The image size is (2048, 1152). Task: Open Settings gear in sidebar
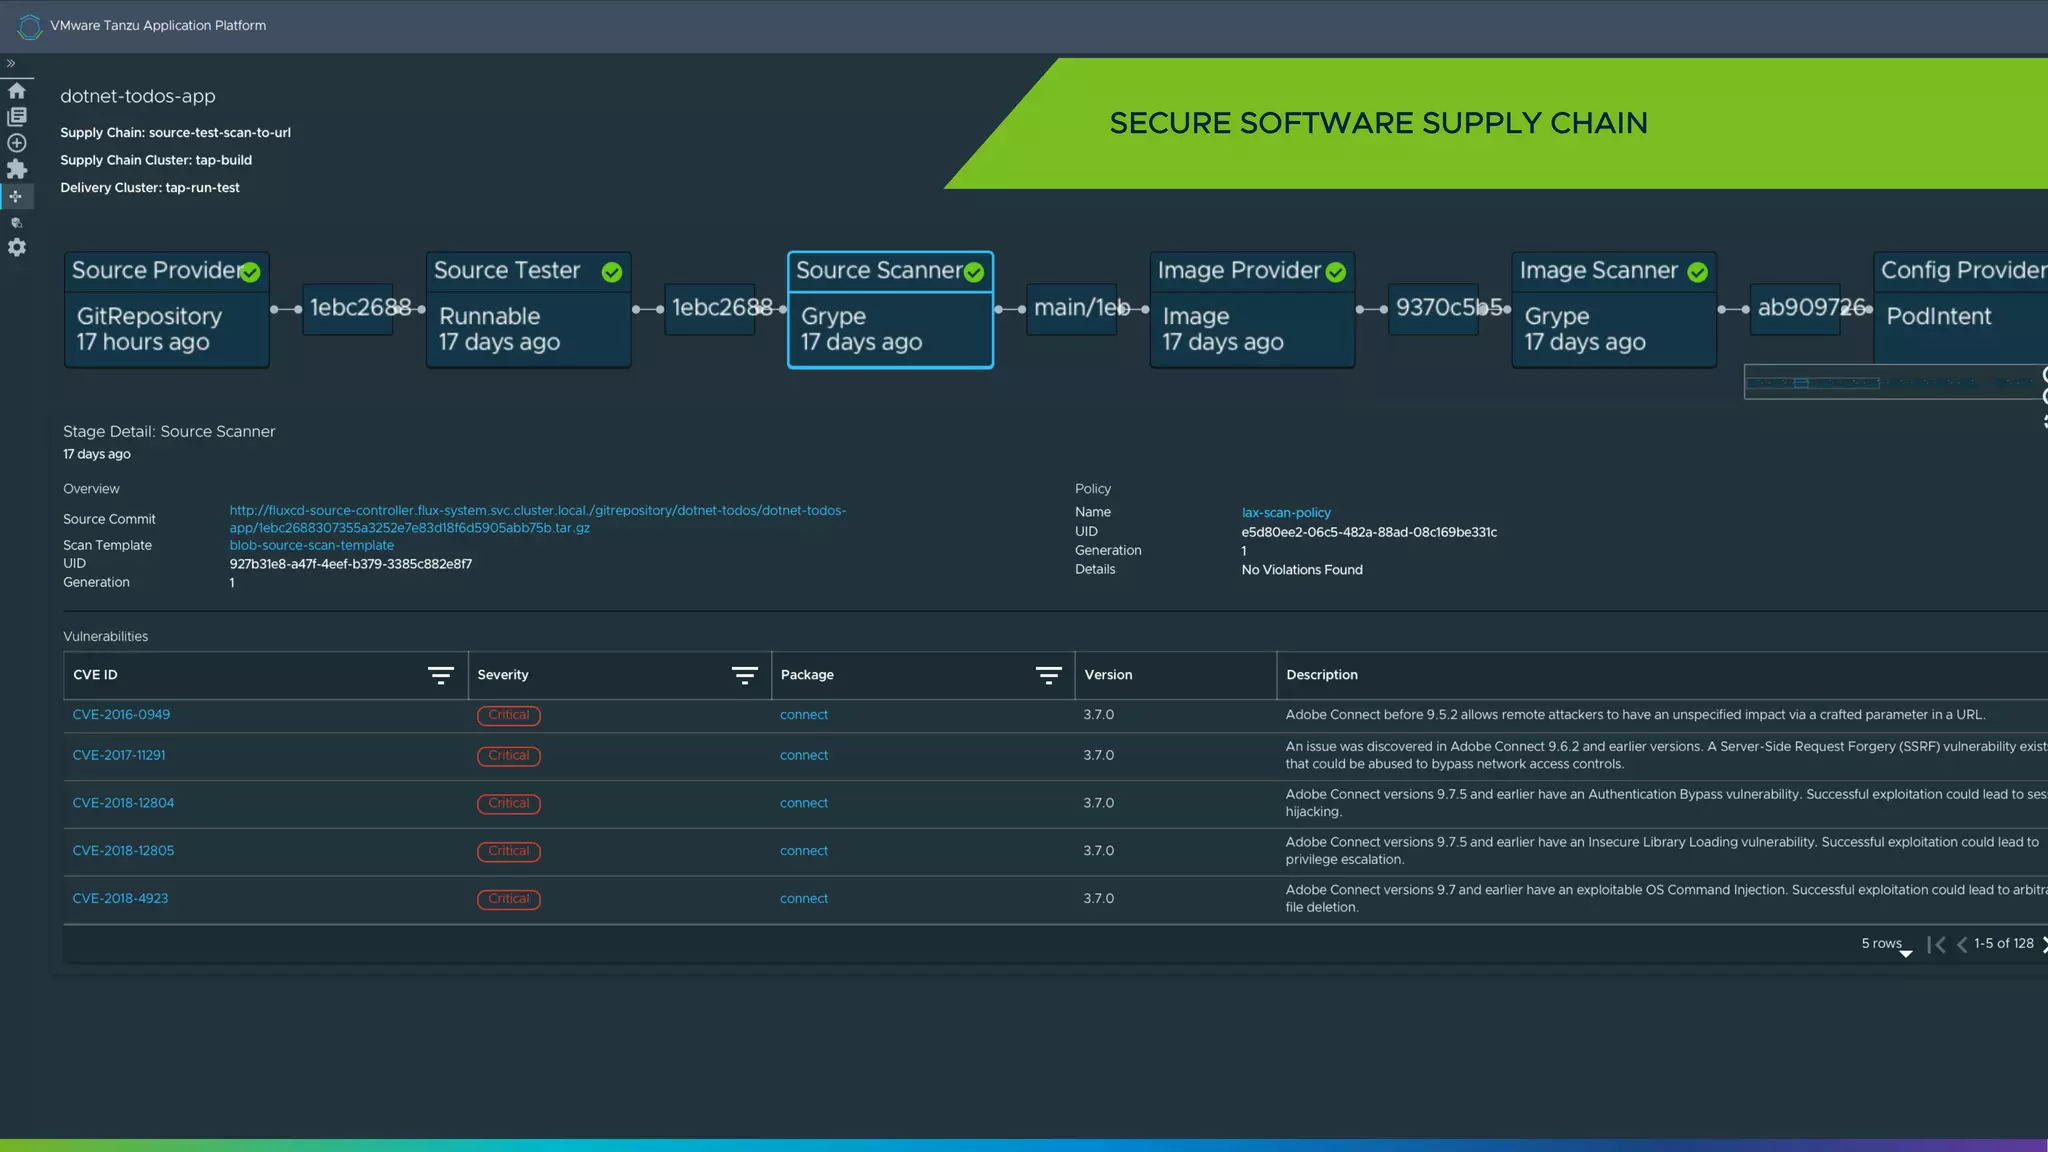point(17,247)
